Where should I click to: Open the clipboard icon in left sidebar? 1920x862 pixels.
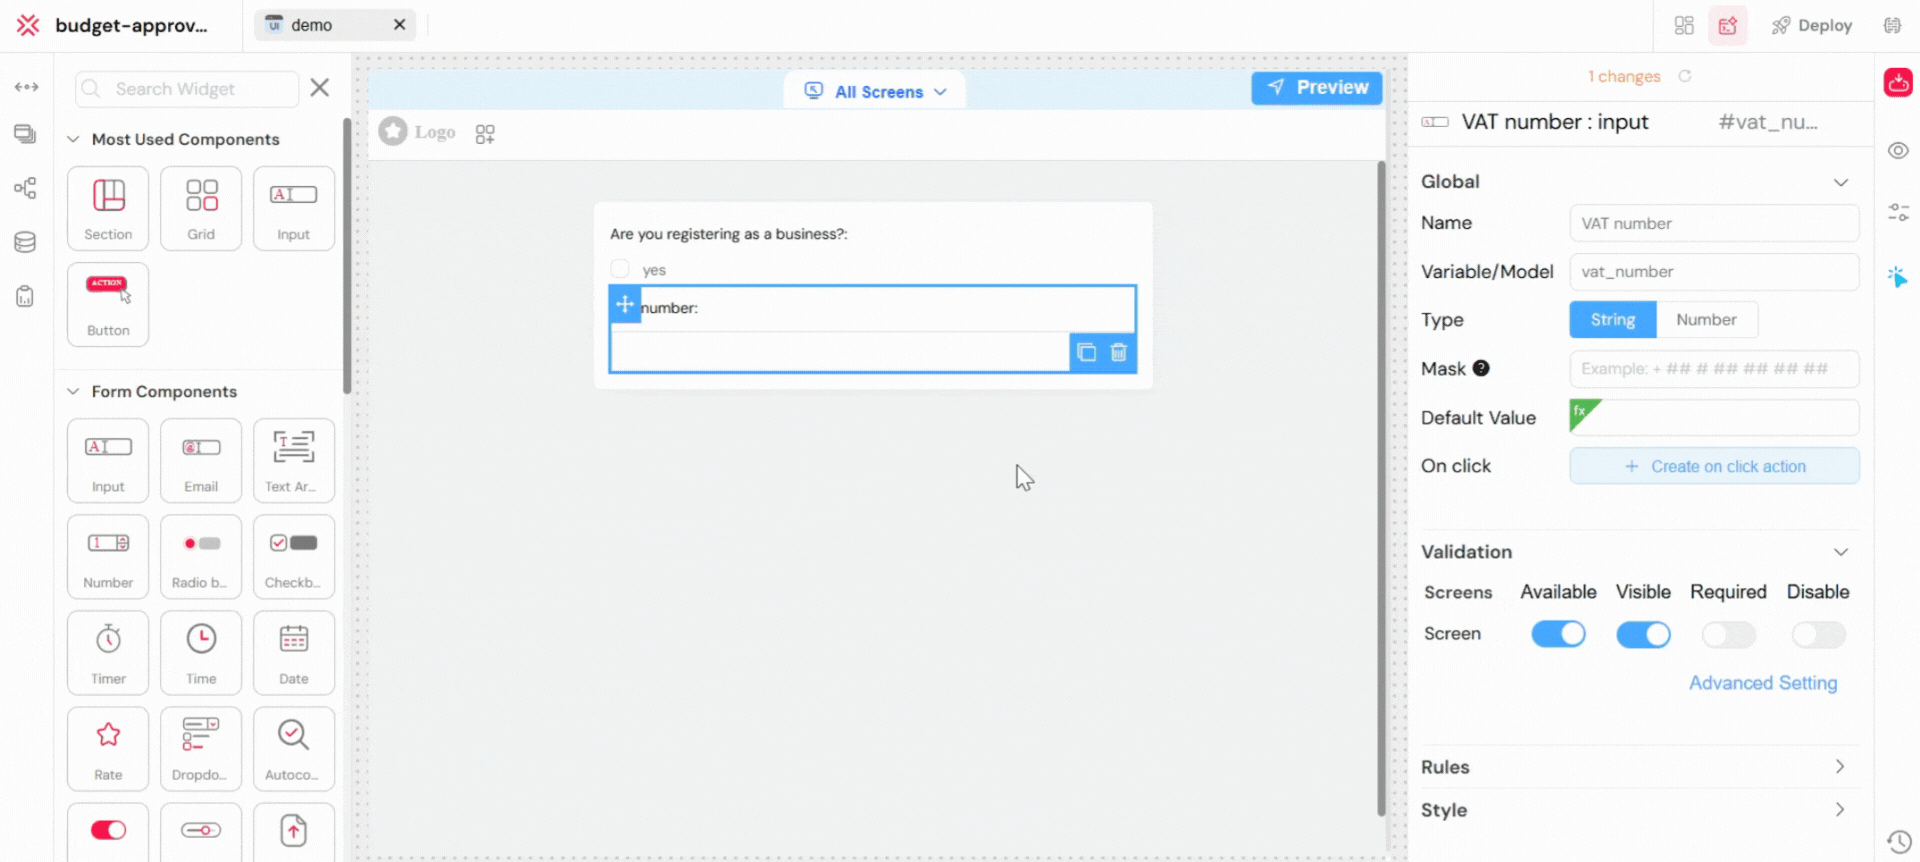pos(26,296)
